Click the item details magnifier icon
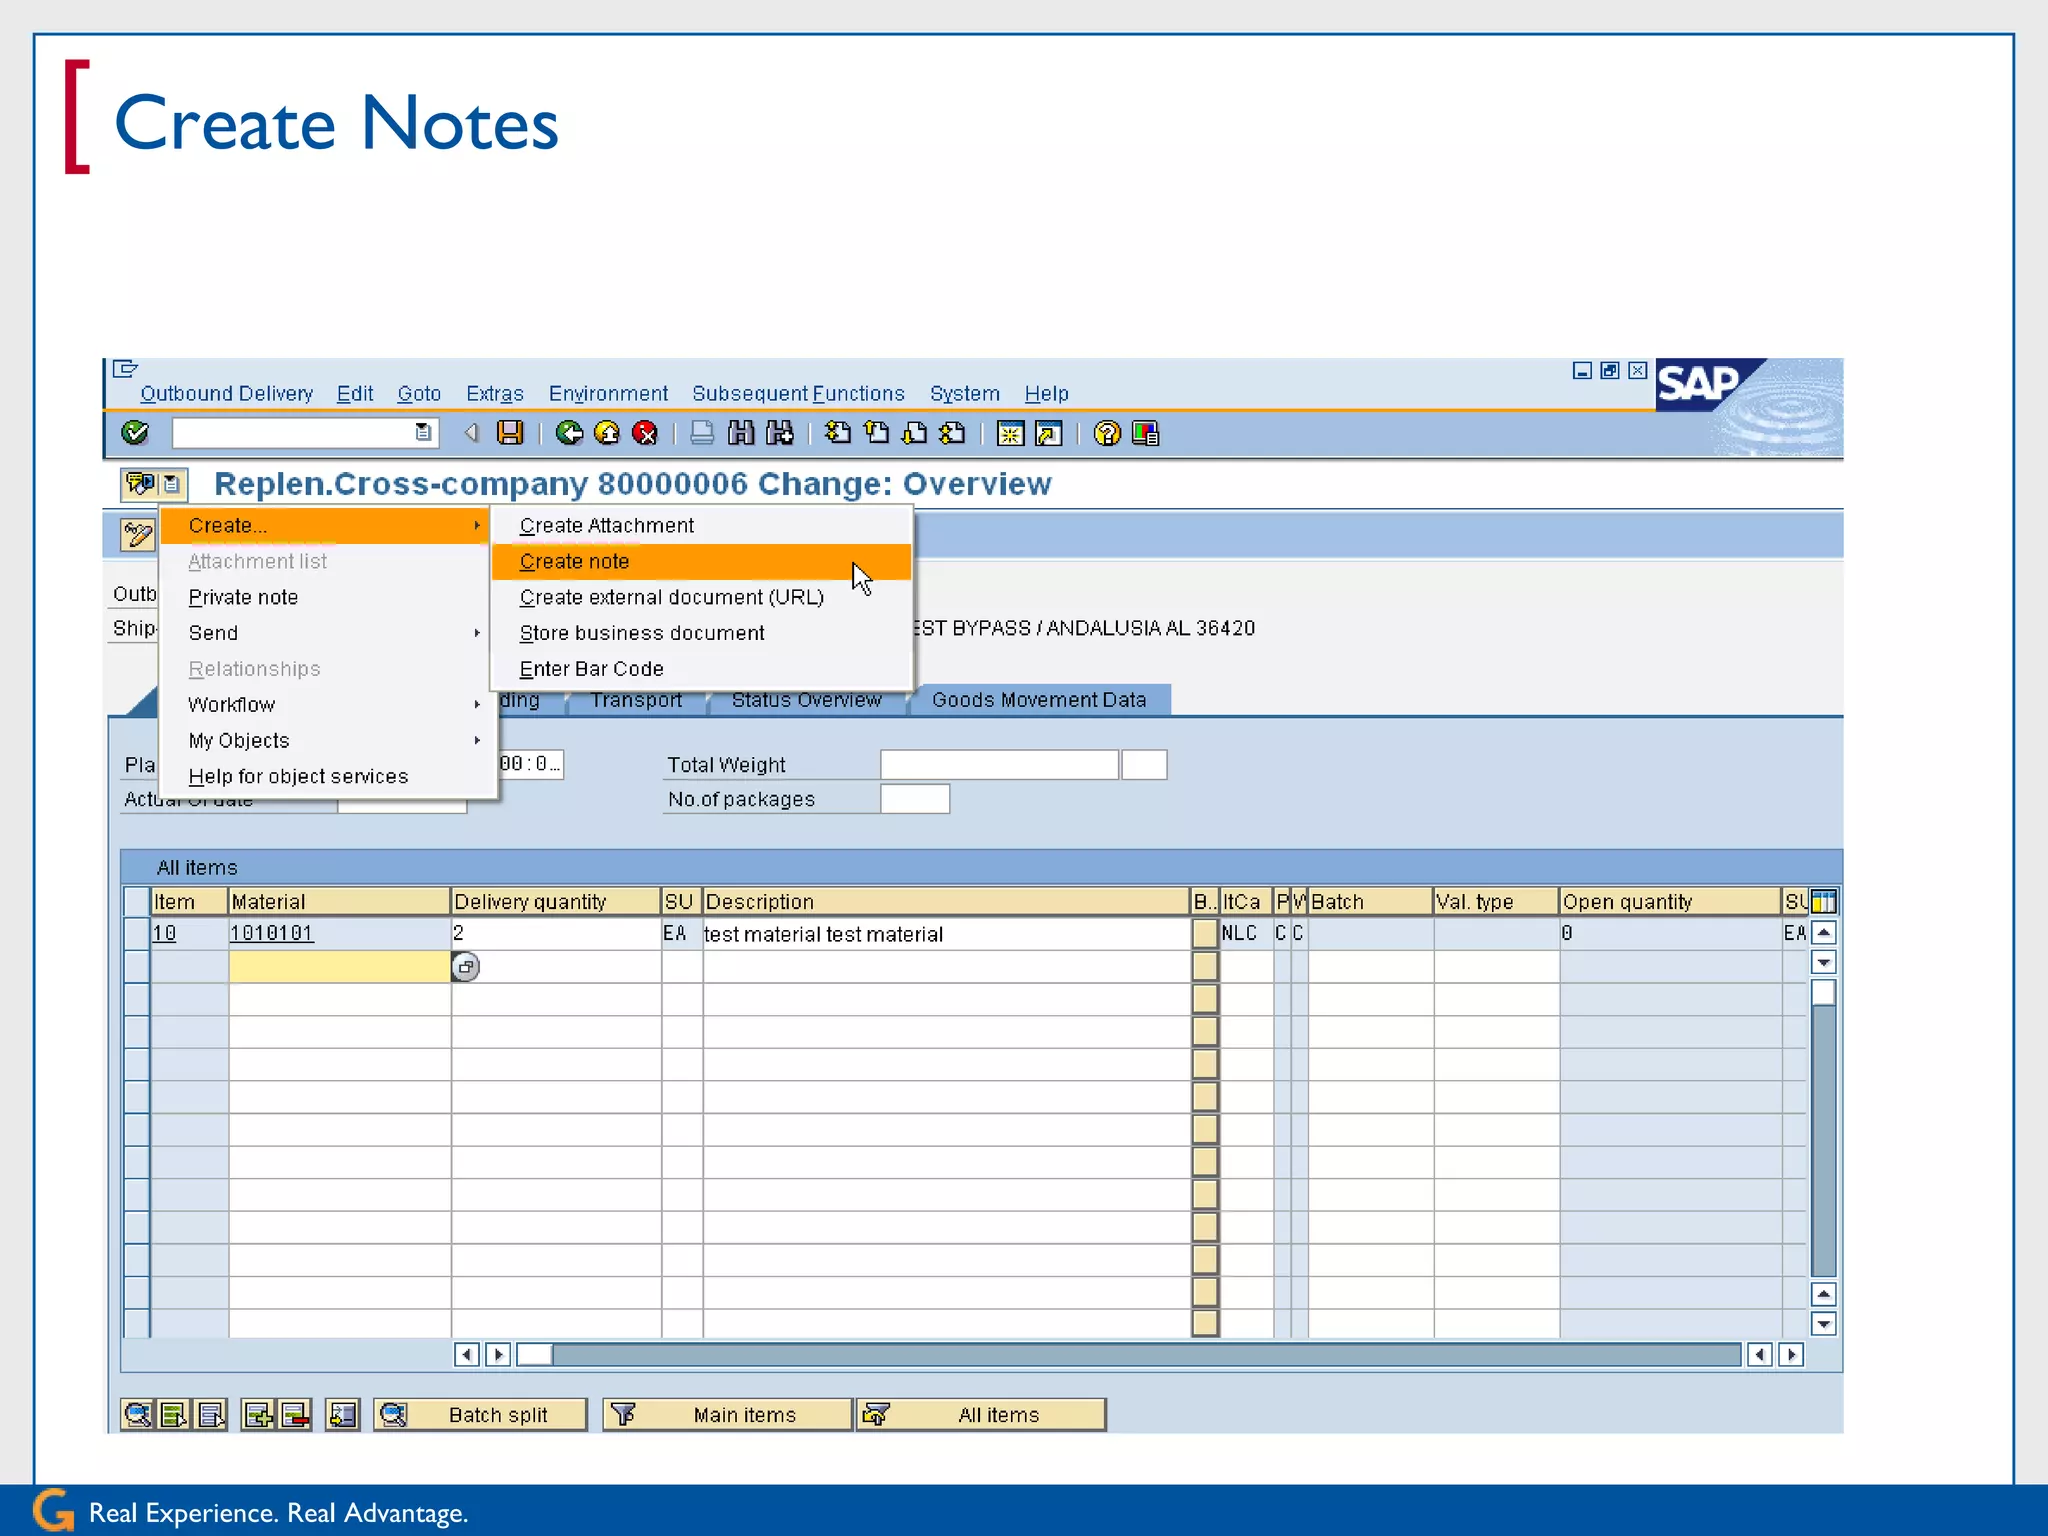Viewport: 2048px width, 1536px height. (137, 1414)
